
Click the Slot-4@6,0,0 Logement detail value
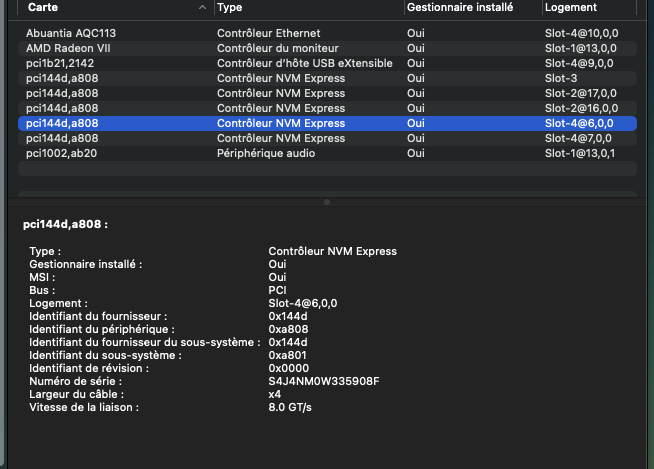pos(304,303)
